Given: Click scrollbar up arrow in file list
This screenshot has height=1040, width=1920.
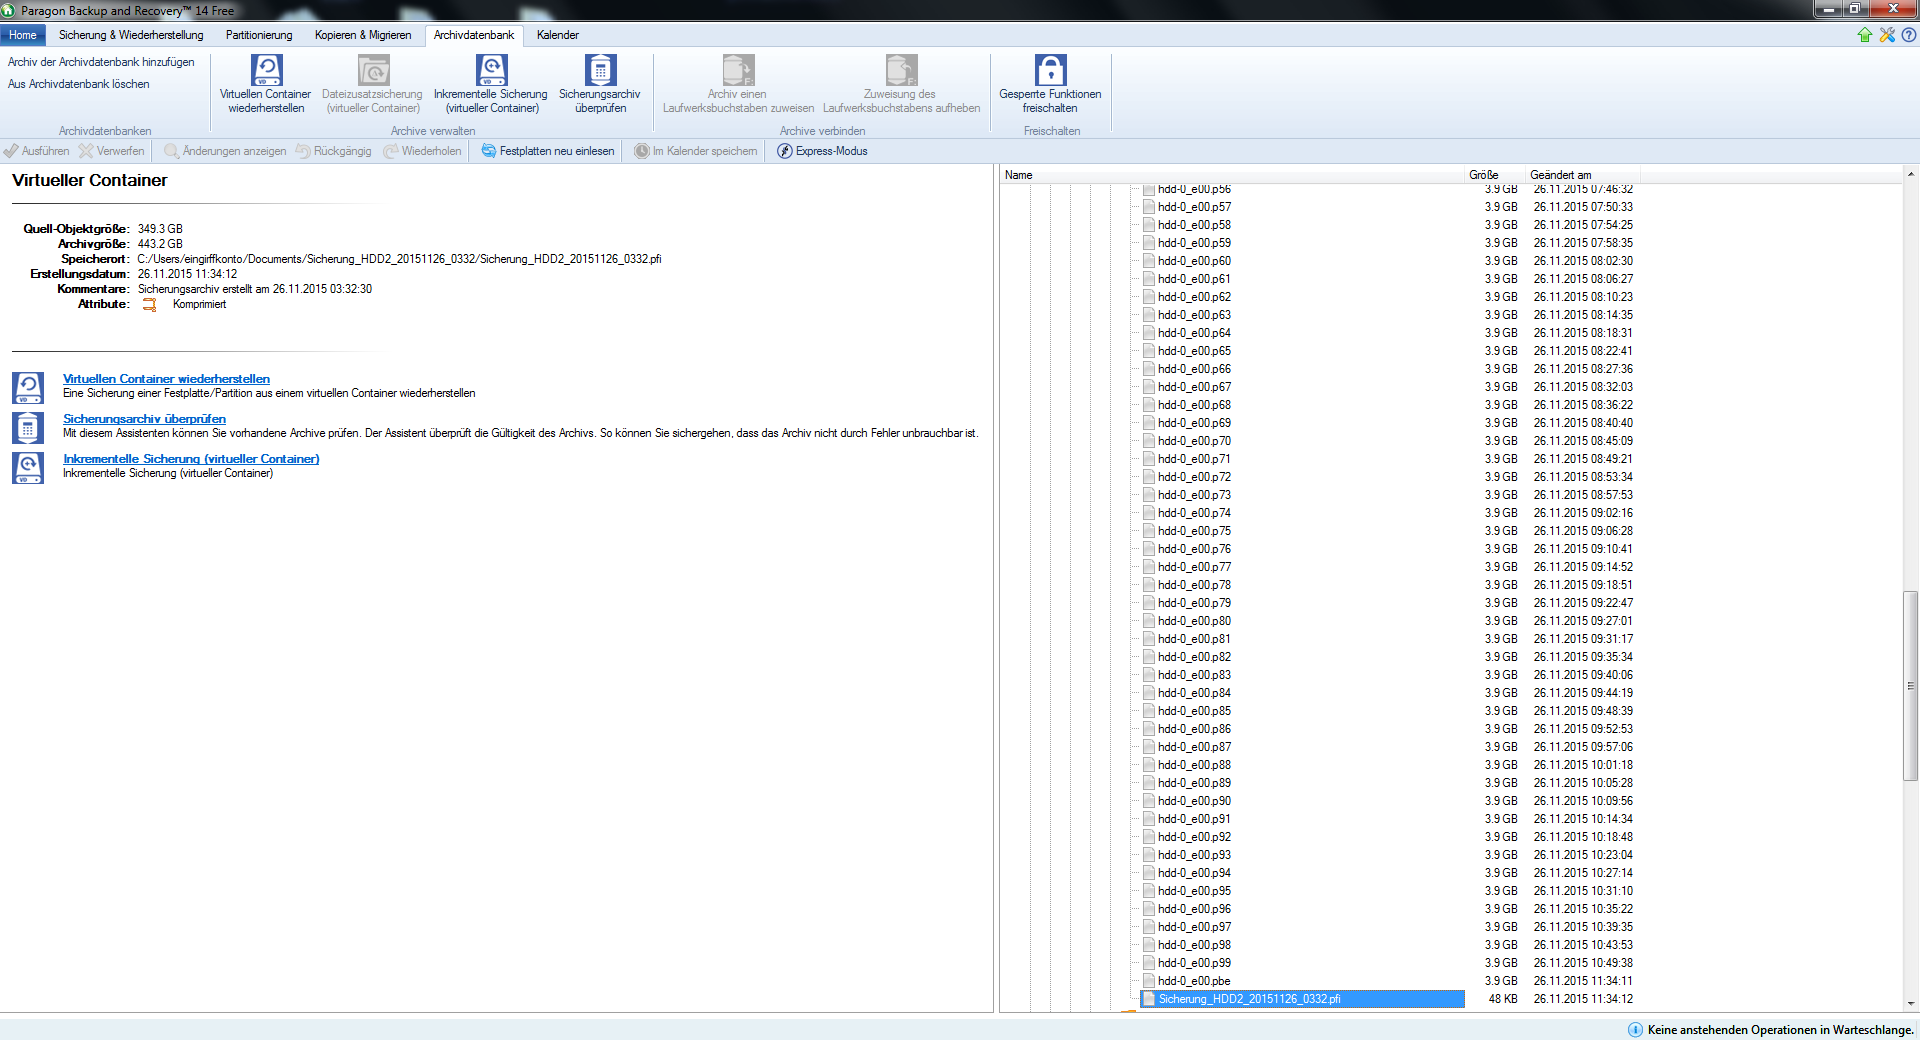Looking at the screenshot, I should (1910, 174).
